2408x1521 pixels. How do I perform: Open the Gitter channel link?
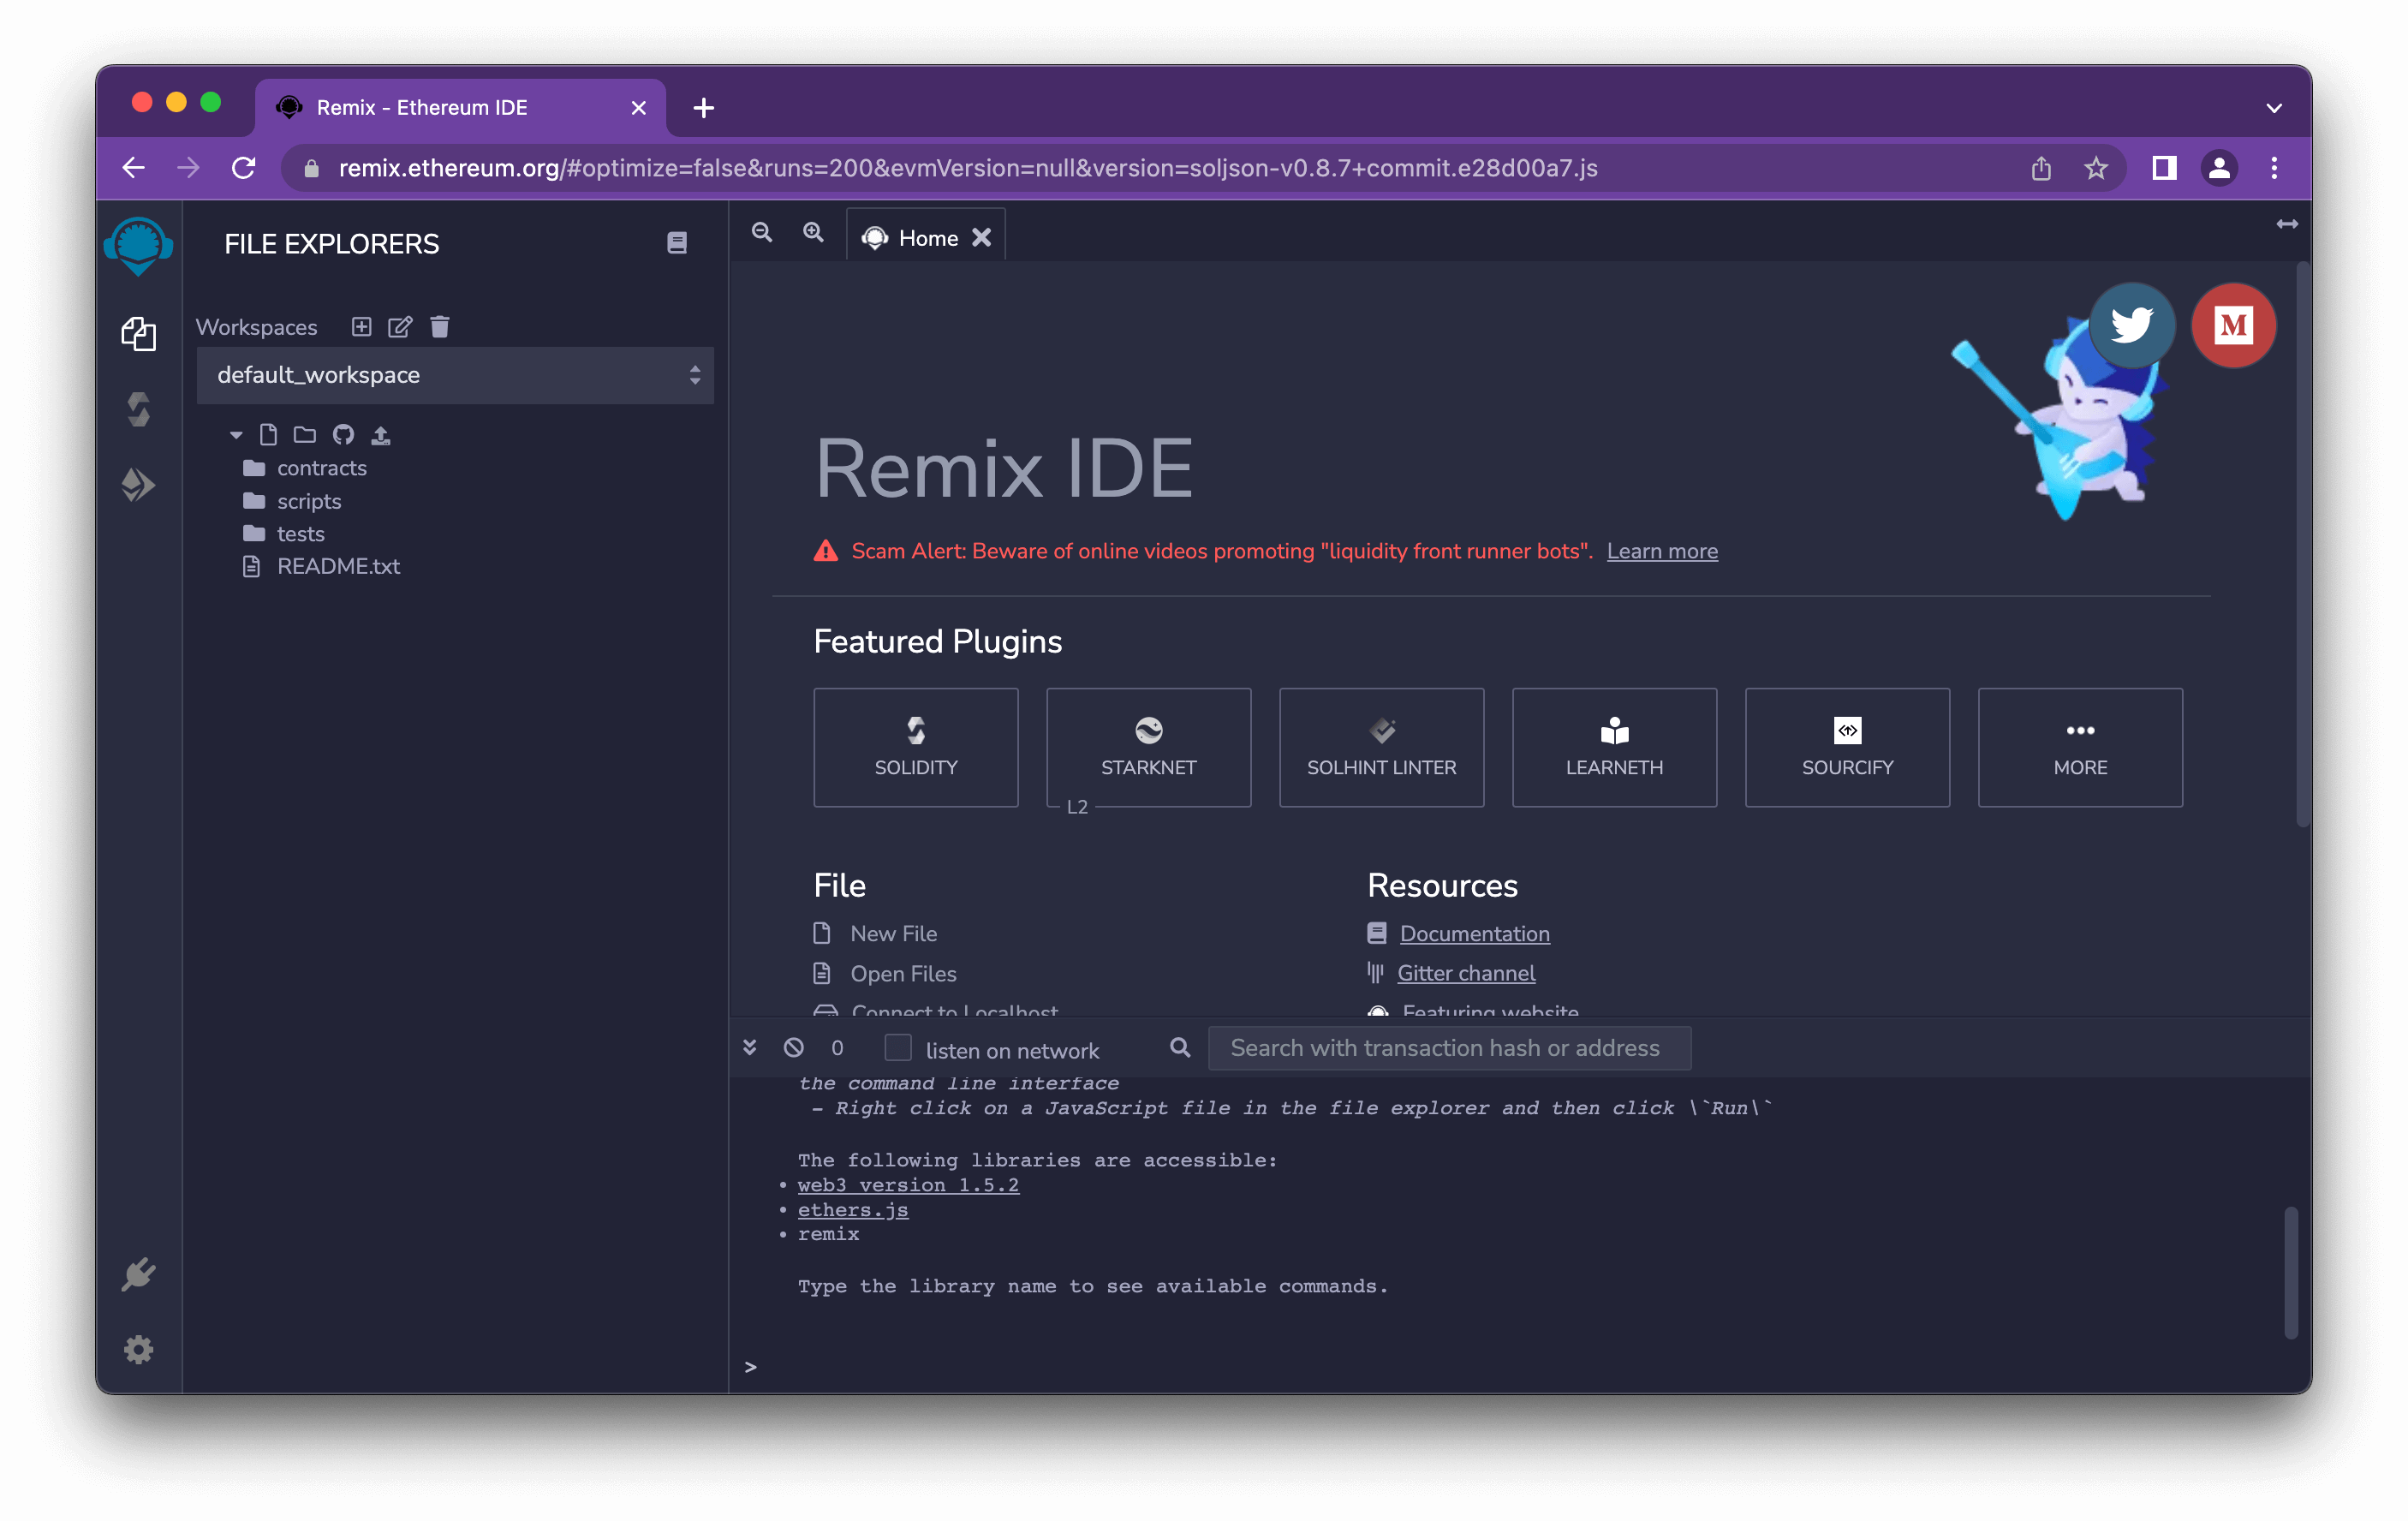[x=1465, y=973]
